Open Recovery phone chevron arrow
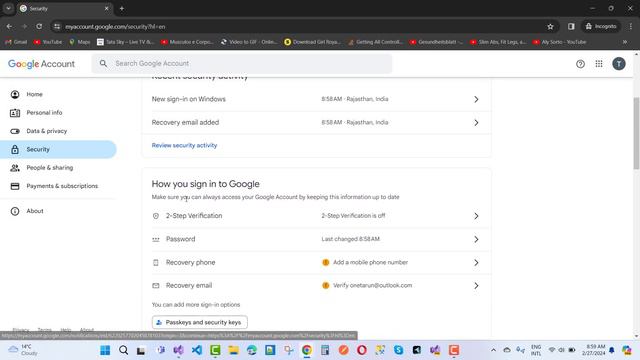This screenshot has width=640, height=360. point(476,262)
